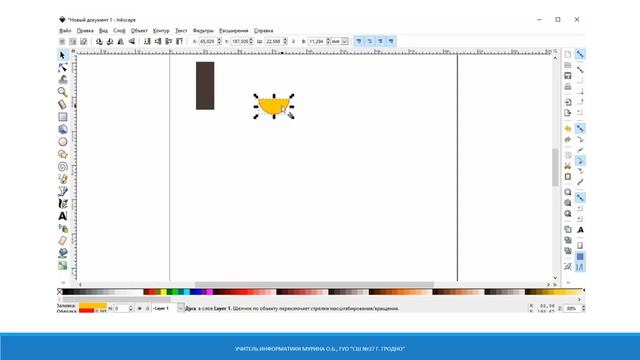
Task: Select the Text tool
Action: (x=62, y=216)
